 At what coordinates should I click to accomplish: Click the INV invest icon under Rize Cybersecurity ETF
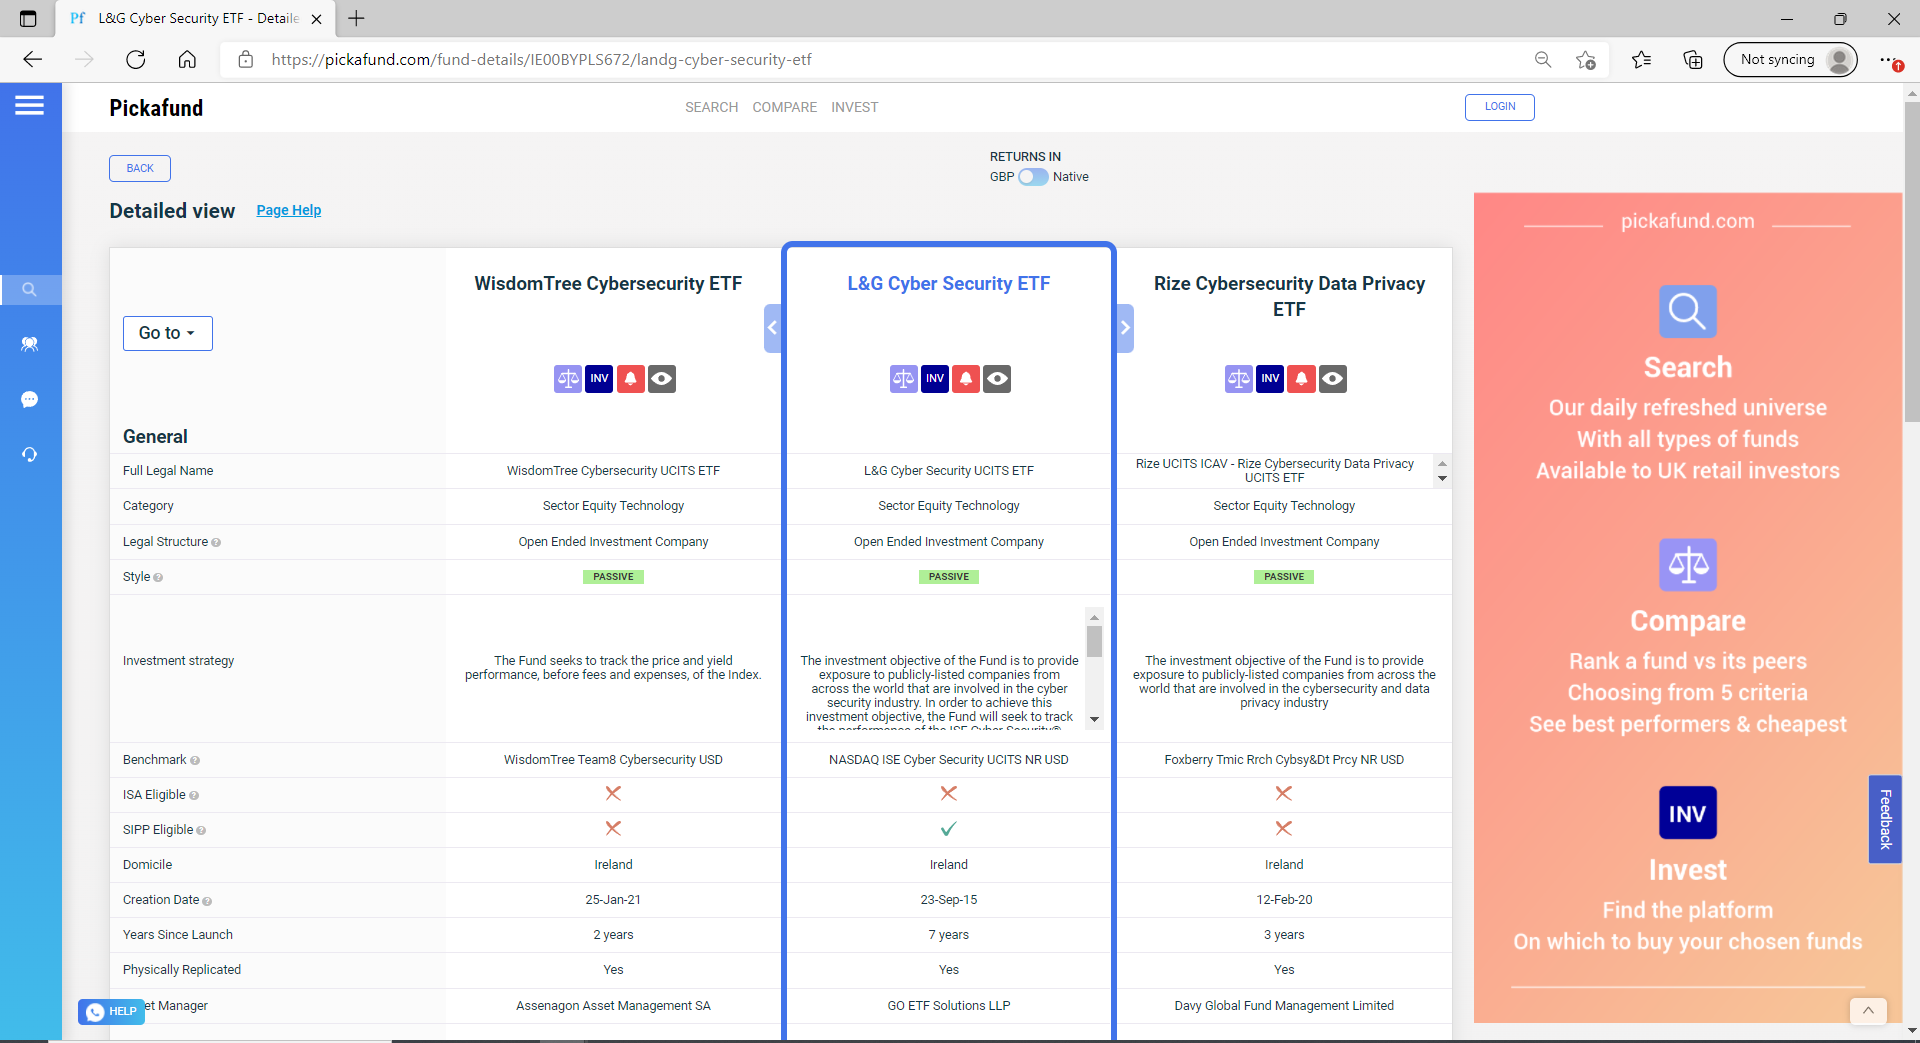click(1270, 378)
